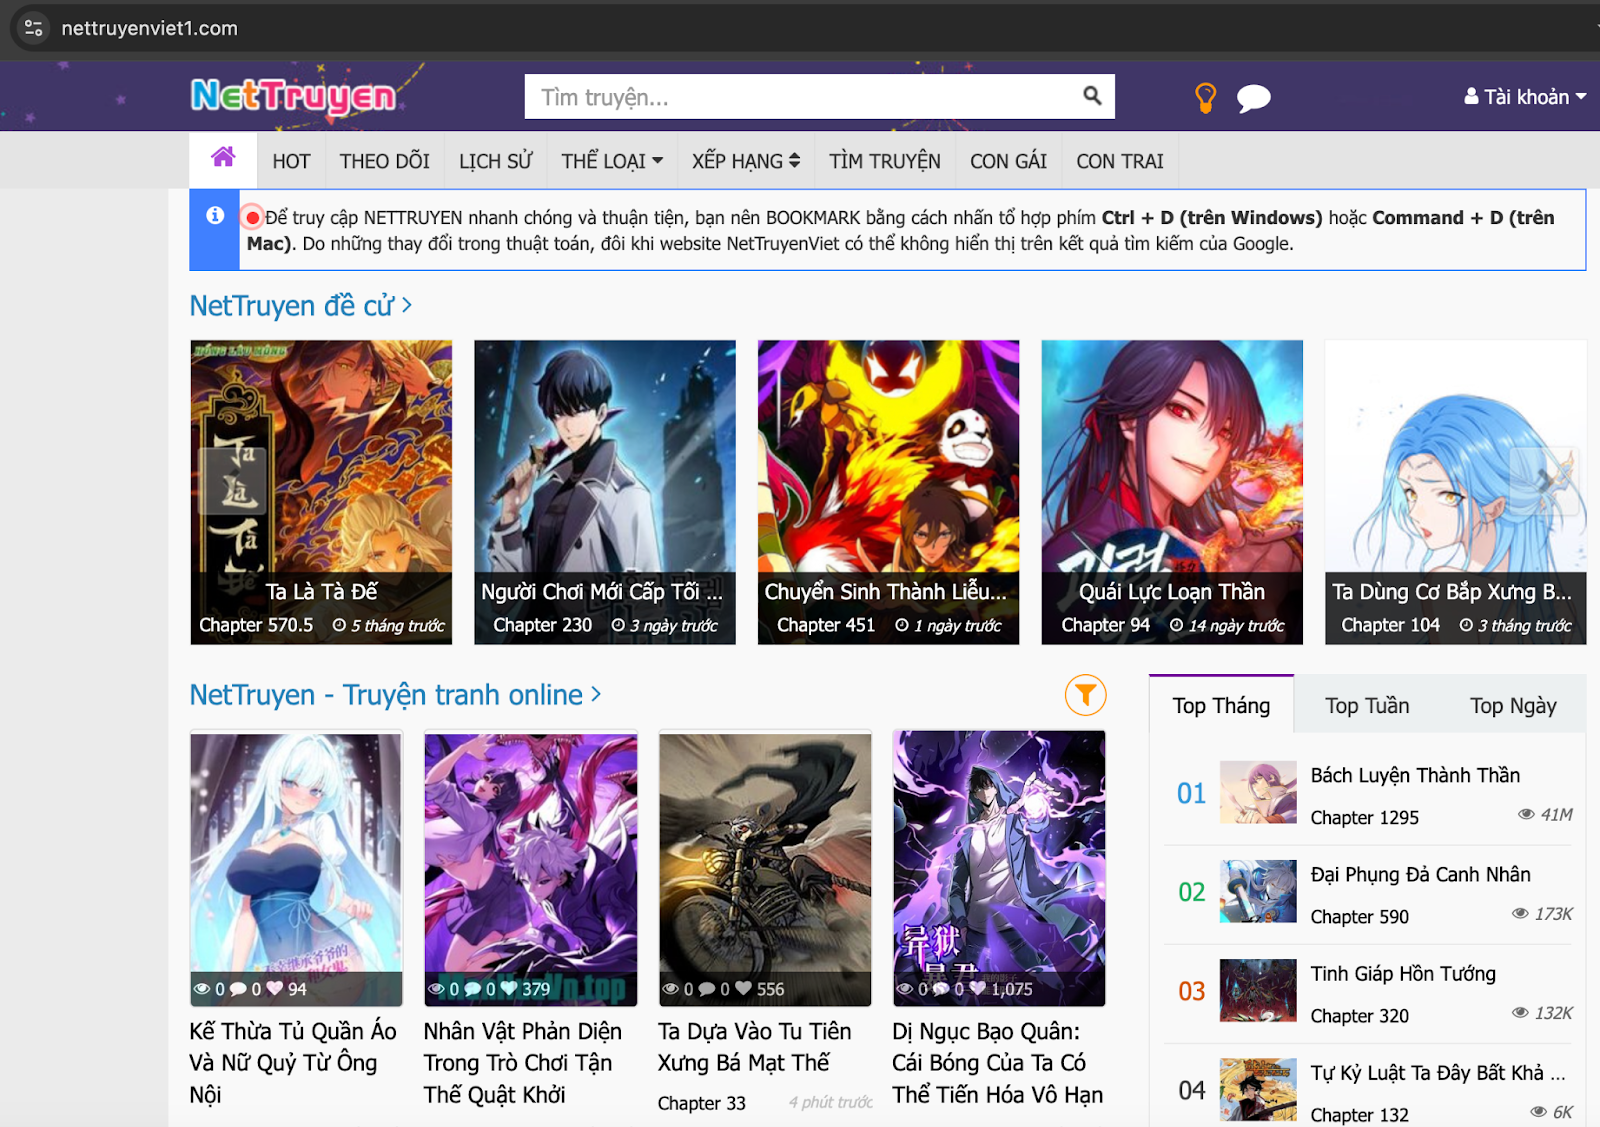Image resolution: width=1600 pixels, height=1127 pixels.
Task: Click the NetTruyen logo
Action: click(x=293, y=96)
